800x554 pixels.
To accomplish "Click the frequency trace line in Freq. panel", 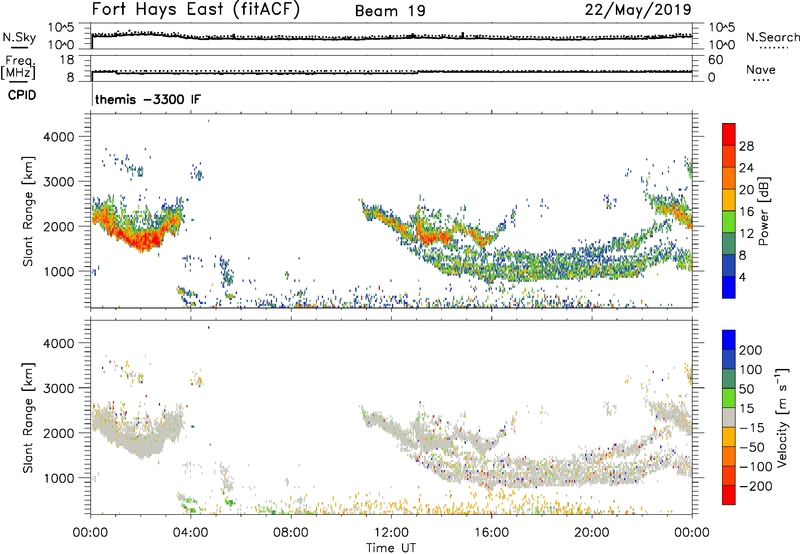I will (391, 73).
